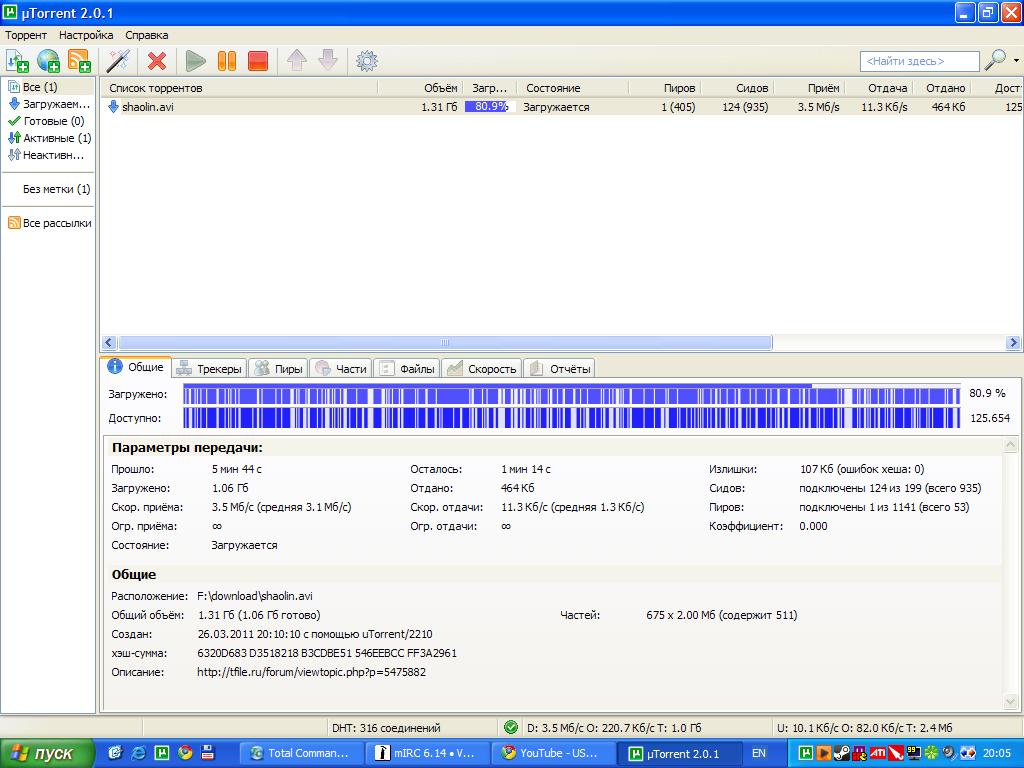Viewport: 1024px width, 768px height.
Task: Click details panel scroll down arrow
Action: click(x=1011, y=702)
